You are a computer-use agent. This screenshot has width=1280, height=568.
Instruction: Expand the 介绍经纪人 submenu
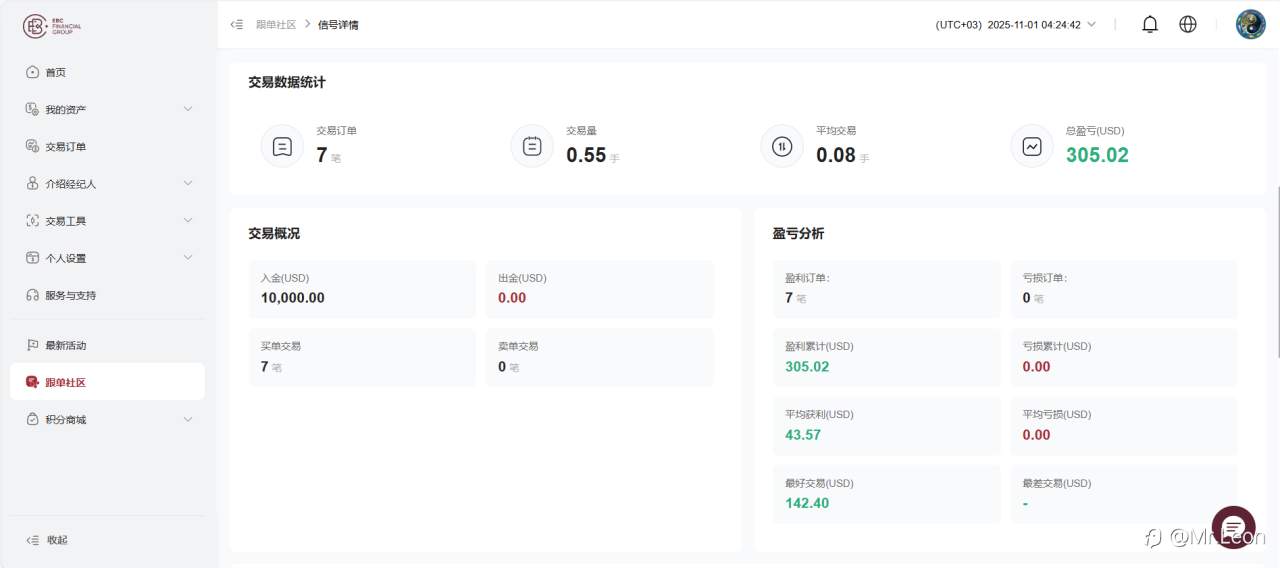click(188, 183)
